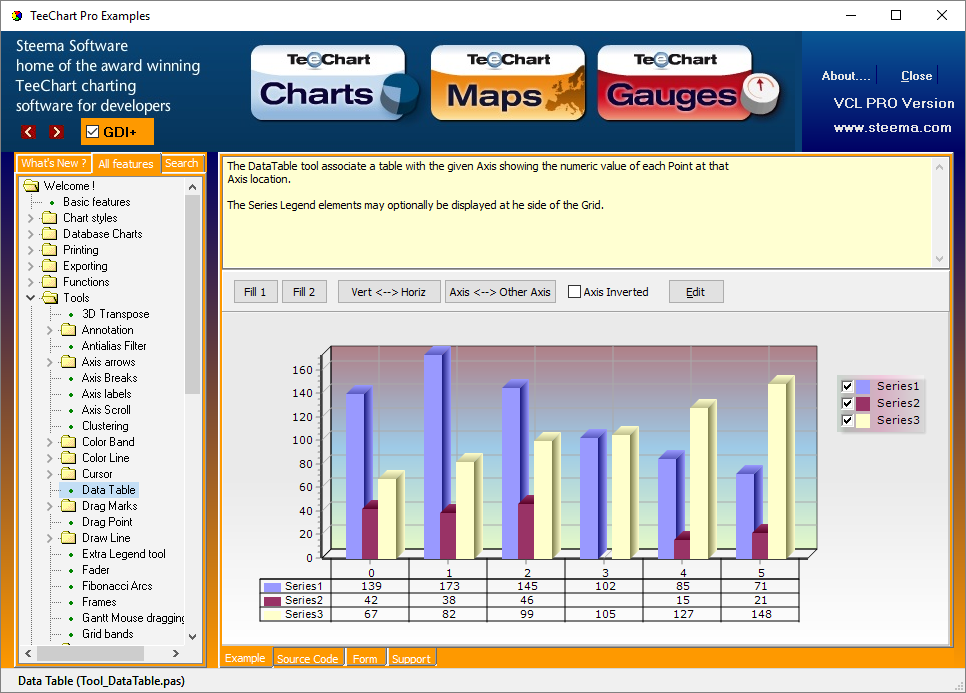The height and width of the screenshot is (693, 966).
Task: Go to previous example with red left arrow
Action: click(x=28, y=132)
